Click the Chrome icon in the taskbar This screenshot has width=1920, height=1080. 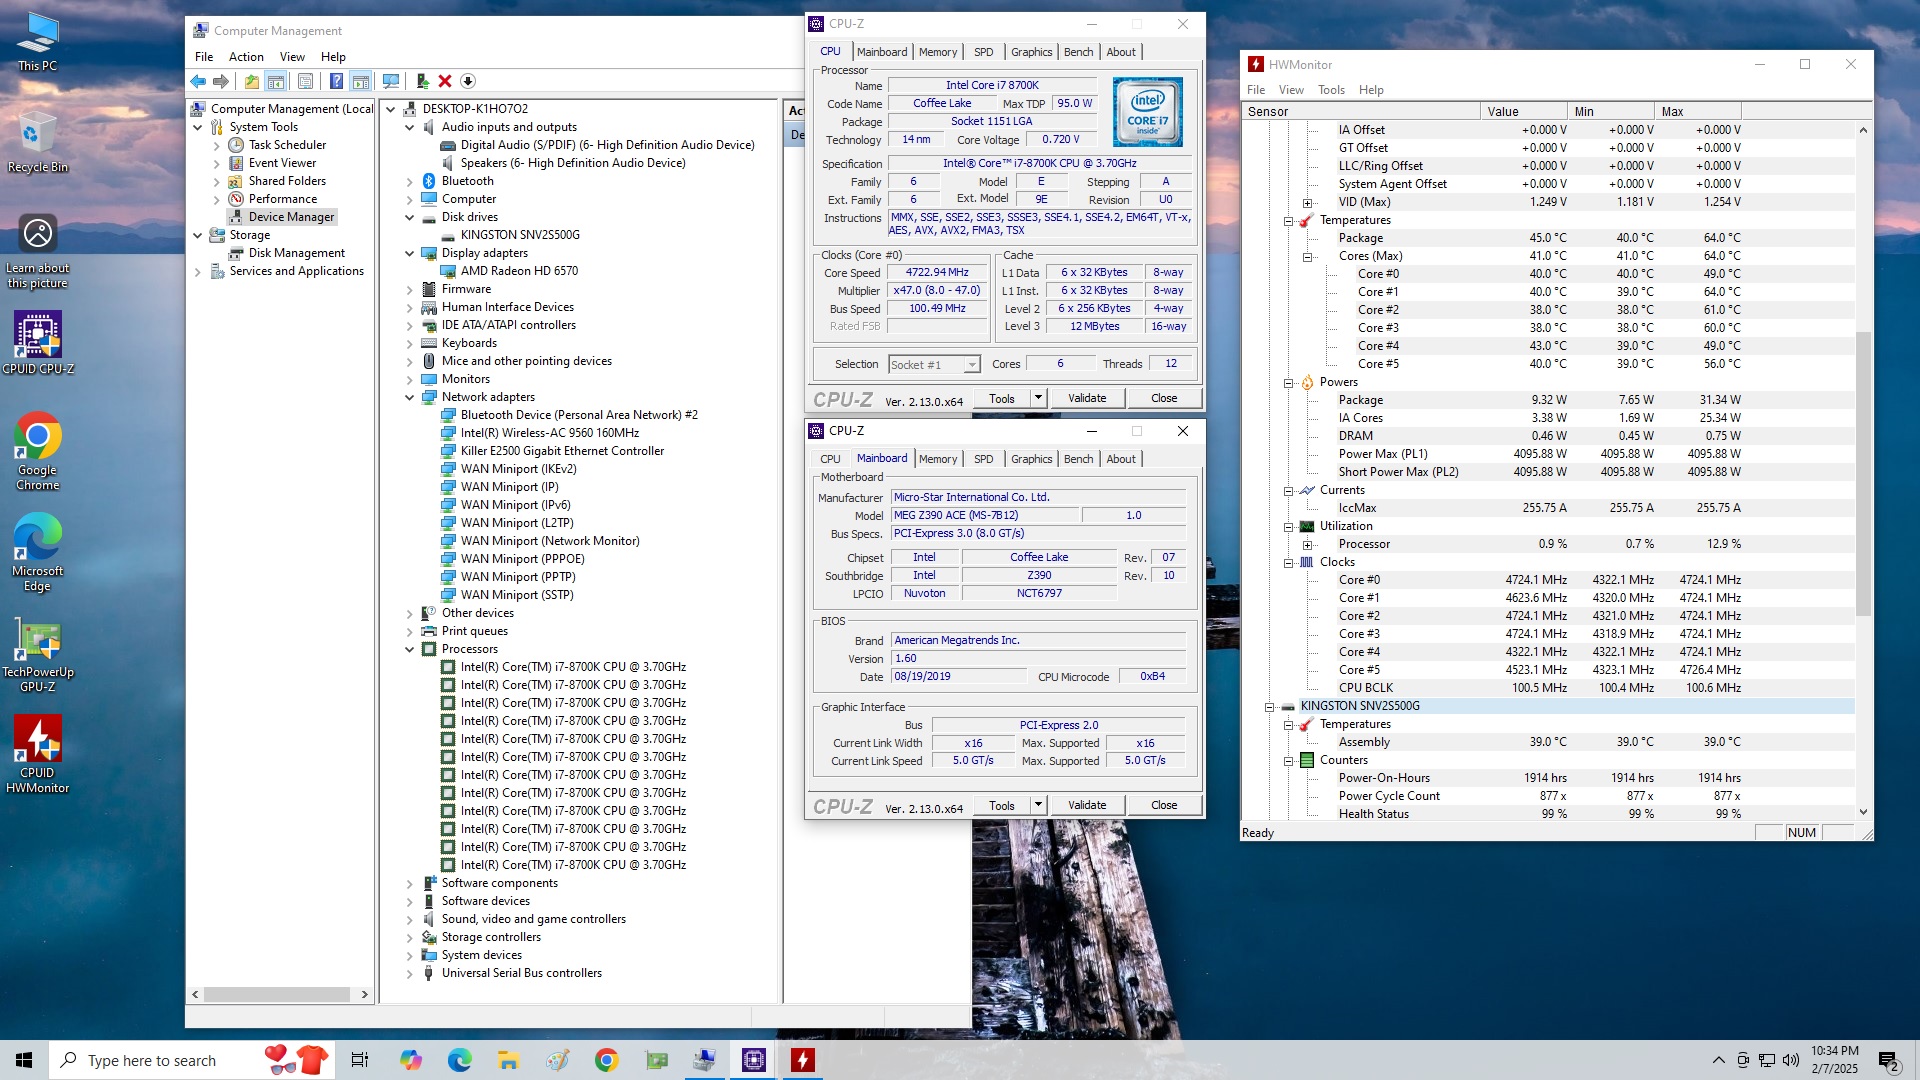pos(606,1060)
